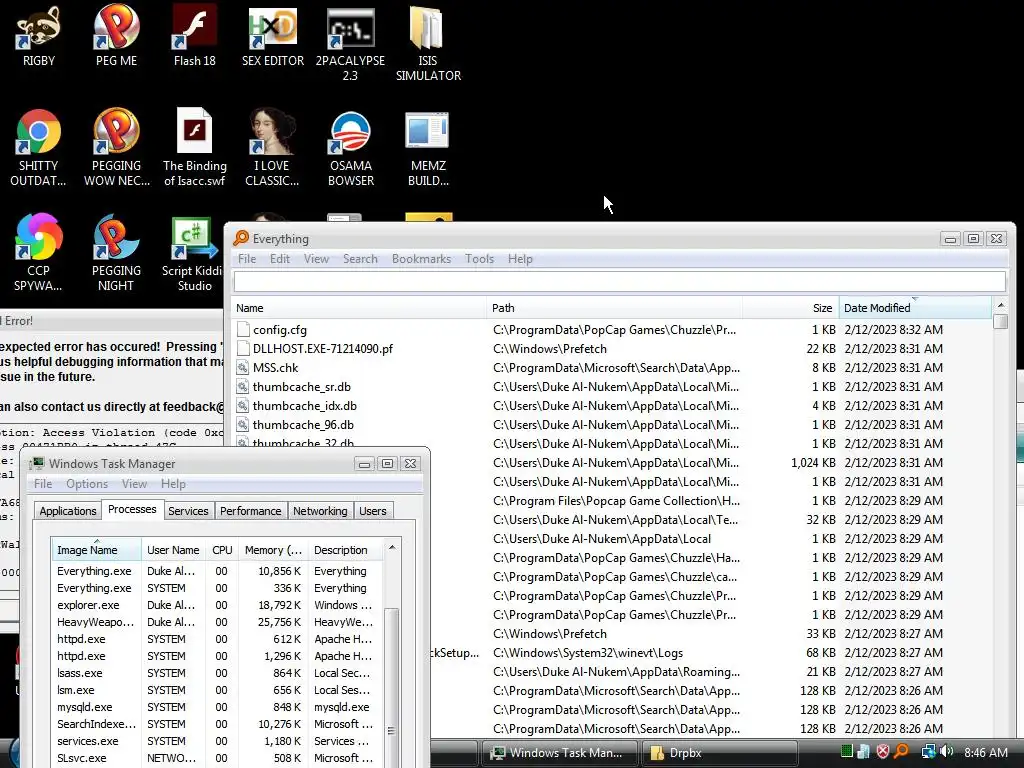Sort processes by CPU column header
The height and width of the screenshot is (768, 1024).
point(222,550)
